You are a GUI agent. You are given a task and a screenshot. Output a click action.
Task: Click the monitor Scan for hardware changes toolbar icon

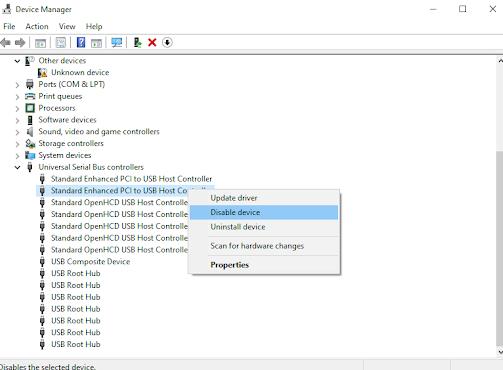click(x=117, y=42)
